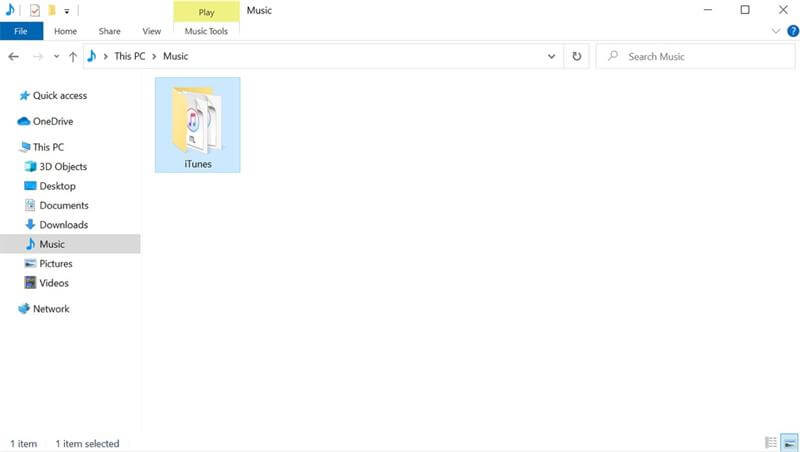800x452 pixels.
Task: Click the Help question mark icon
Action: tap(791, 31)
